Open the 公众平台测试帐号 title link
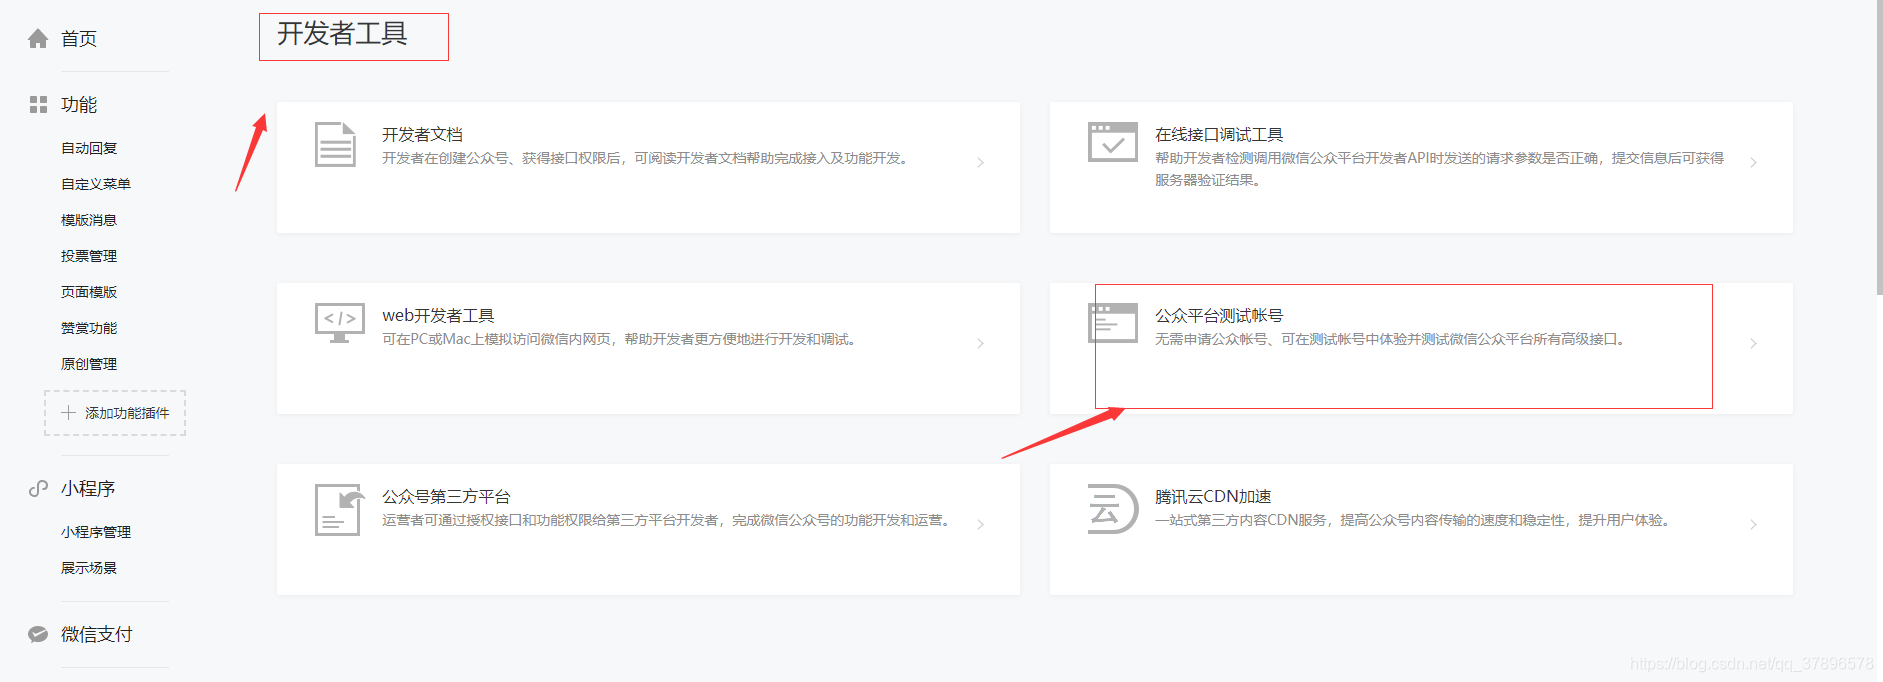1883x682 pixels. [1219, 315]
